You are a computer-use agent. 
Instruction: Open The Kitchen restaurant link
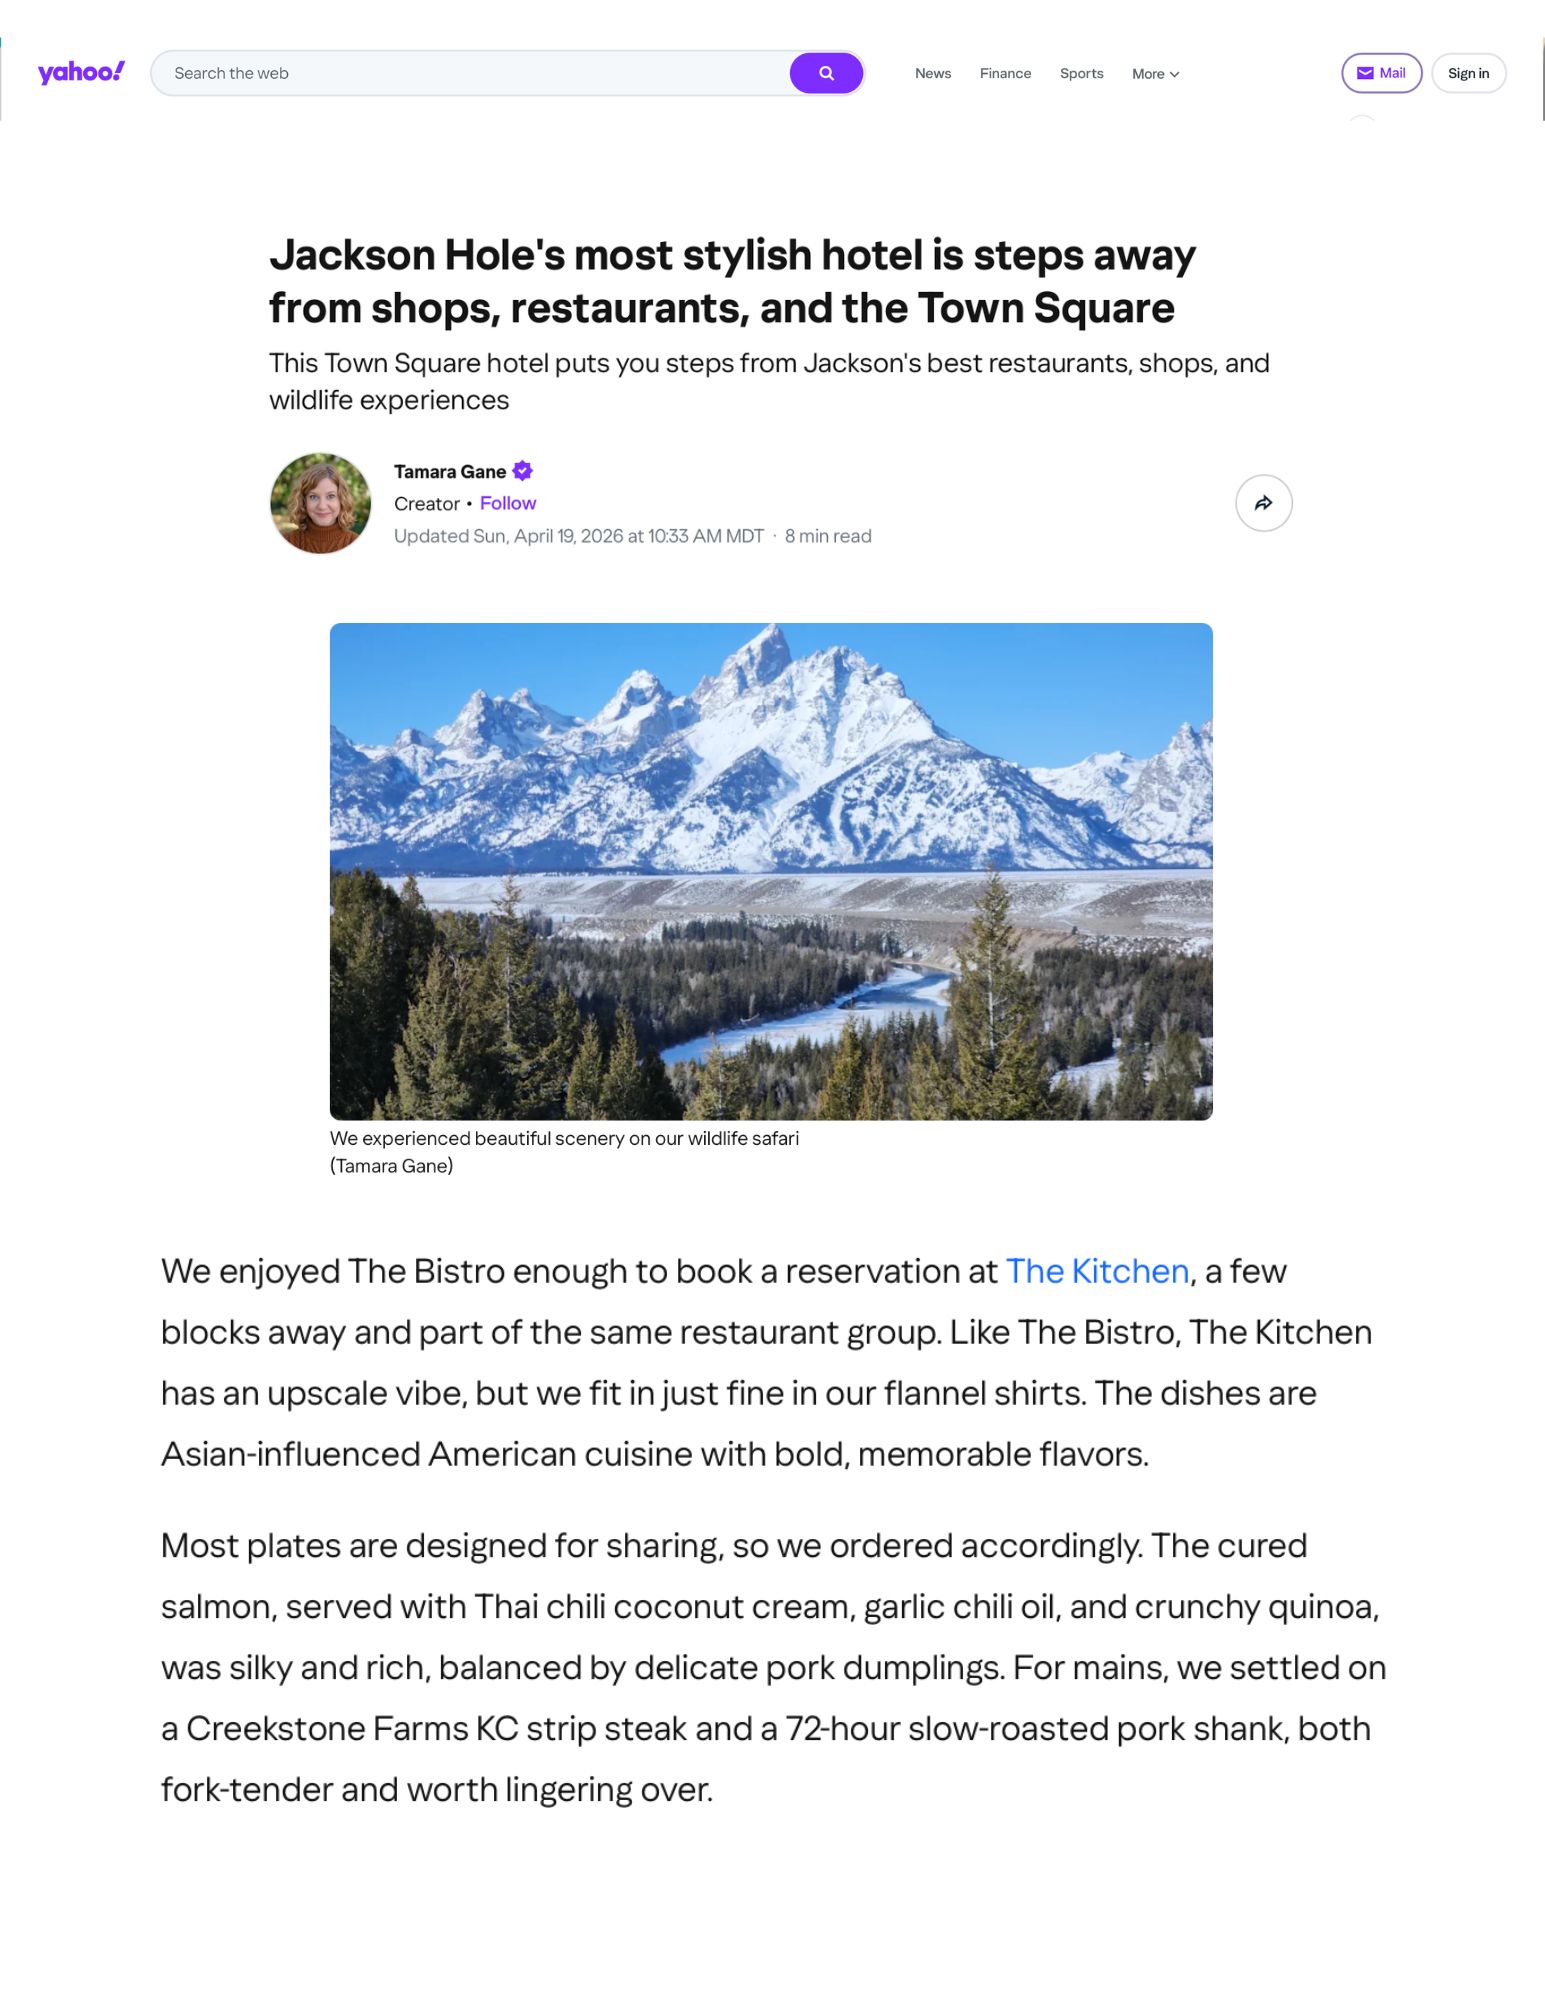coord(1097,1271)
